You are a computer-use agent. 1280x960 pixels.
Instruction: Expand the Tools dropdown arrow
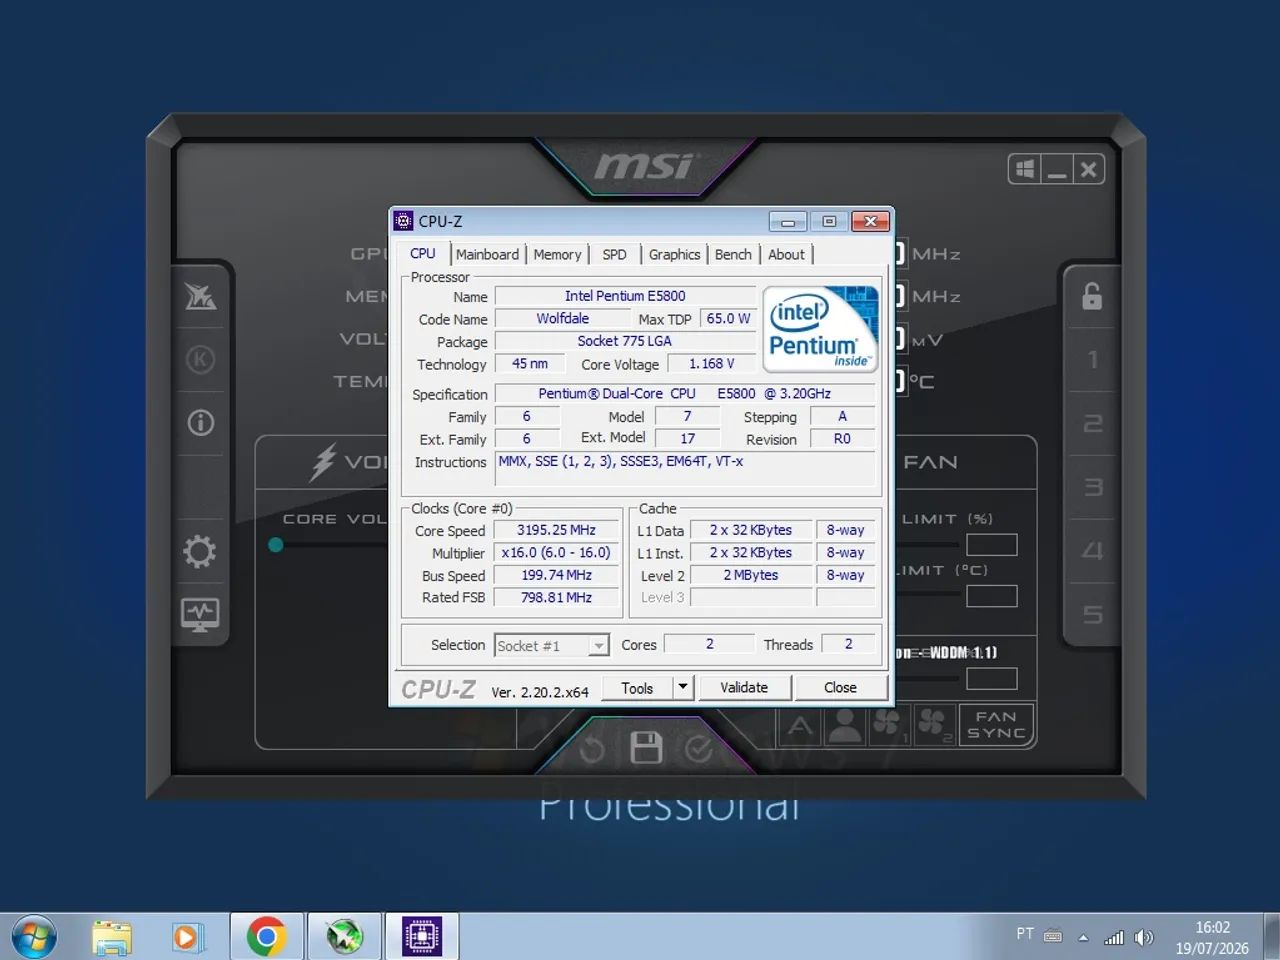(x=683, y=688)
